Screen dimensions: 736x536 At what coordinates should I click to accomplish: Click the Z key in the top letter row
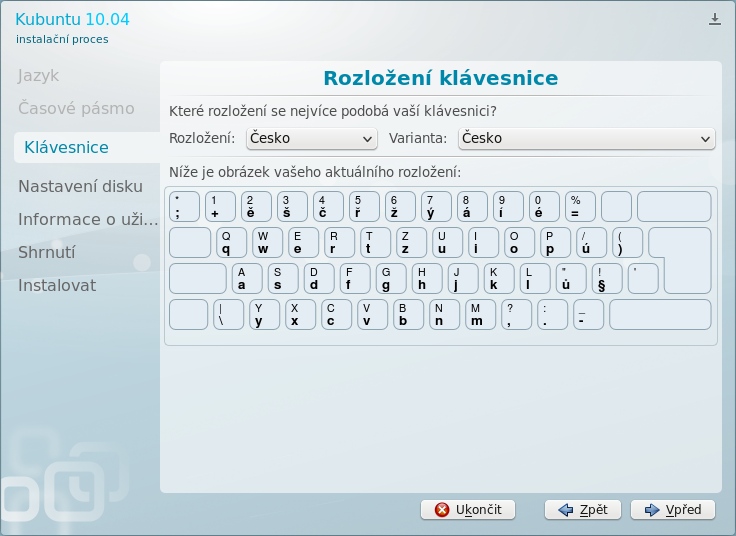[412, 243]
